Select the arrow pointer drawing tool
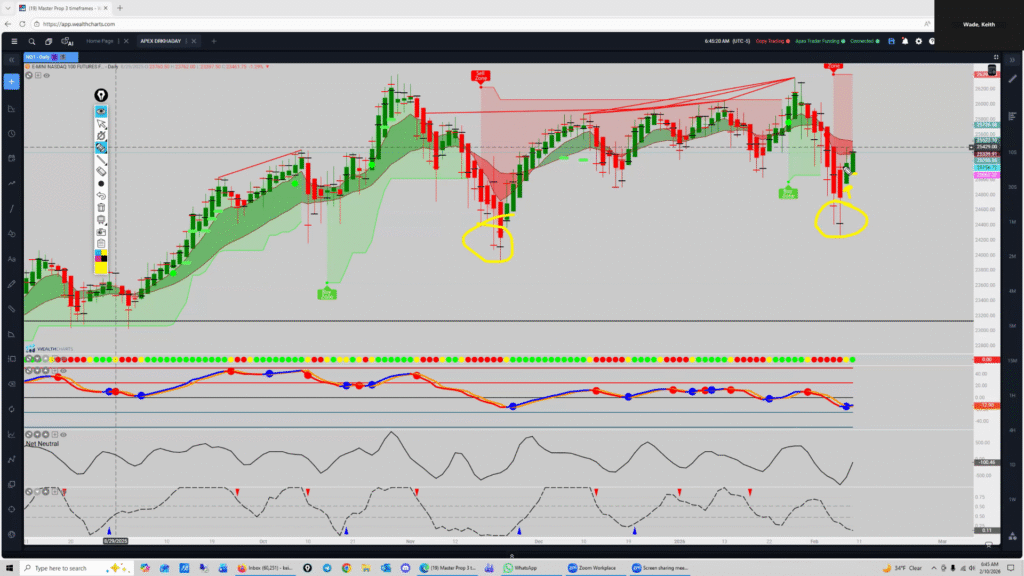 pyautogui.click(x=101, y=123)
